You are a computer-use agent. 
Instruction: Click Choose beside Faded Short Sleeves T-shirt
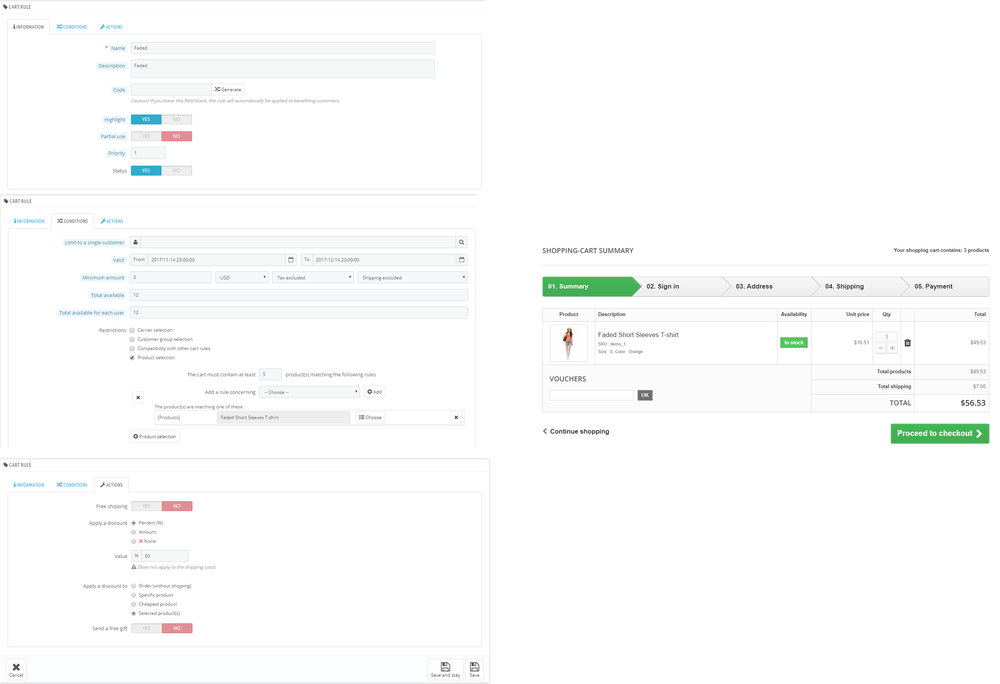point(370,417)
